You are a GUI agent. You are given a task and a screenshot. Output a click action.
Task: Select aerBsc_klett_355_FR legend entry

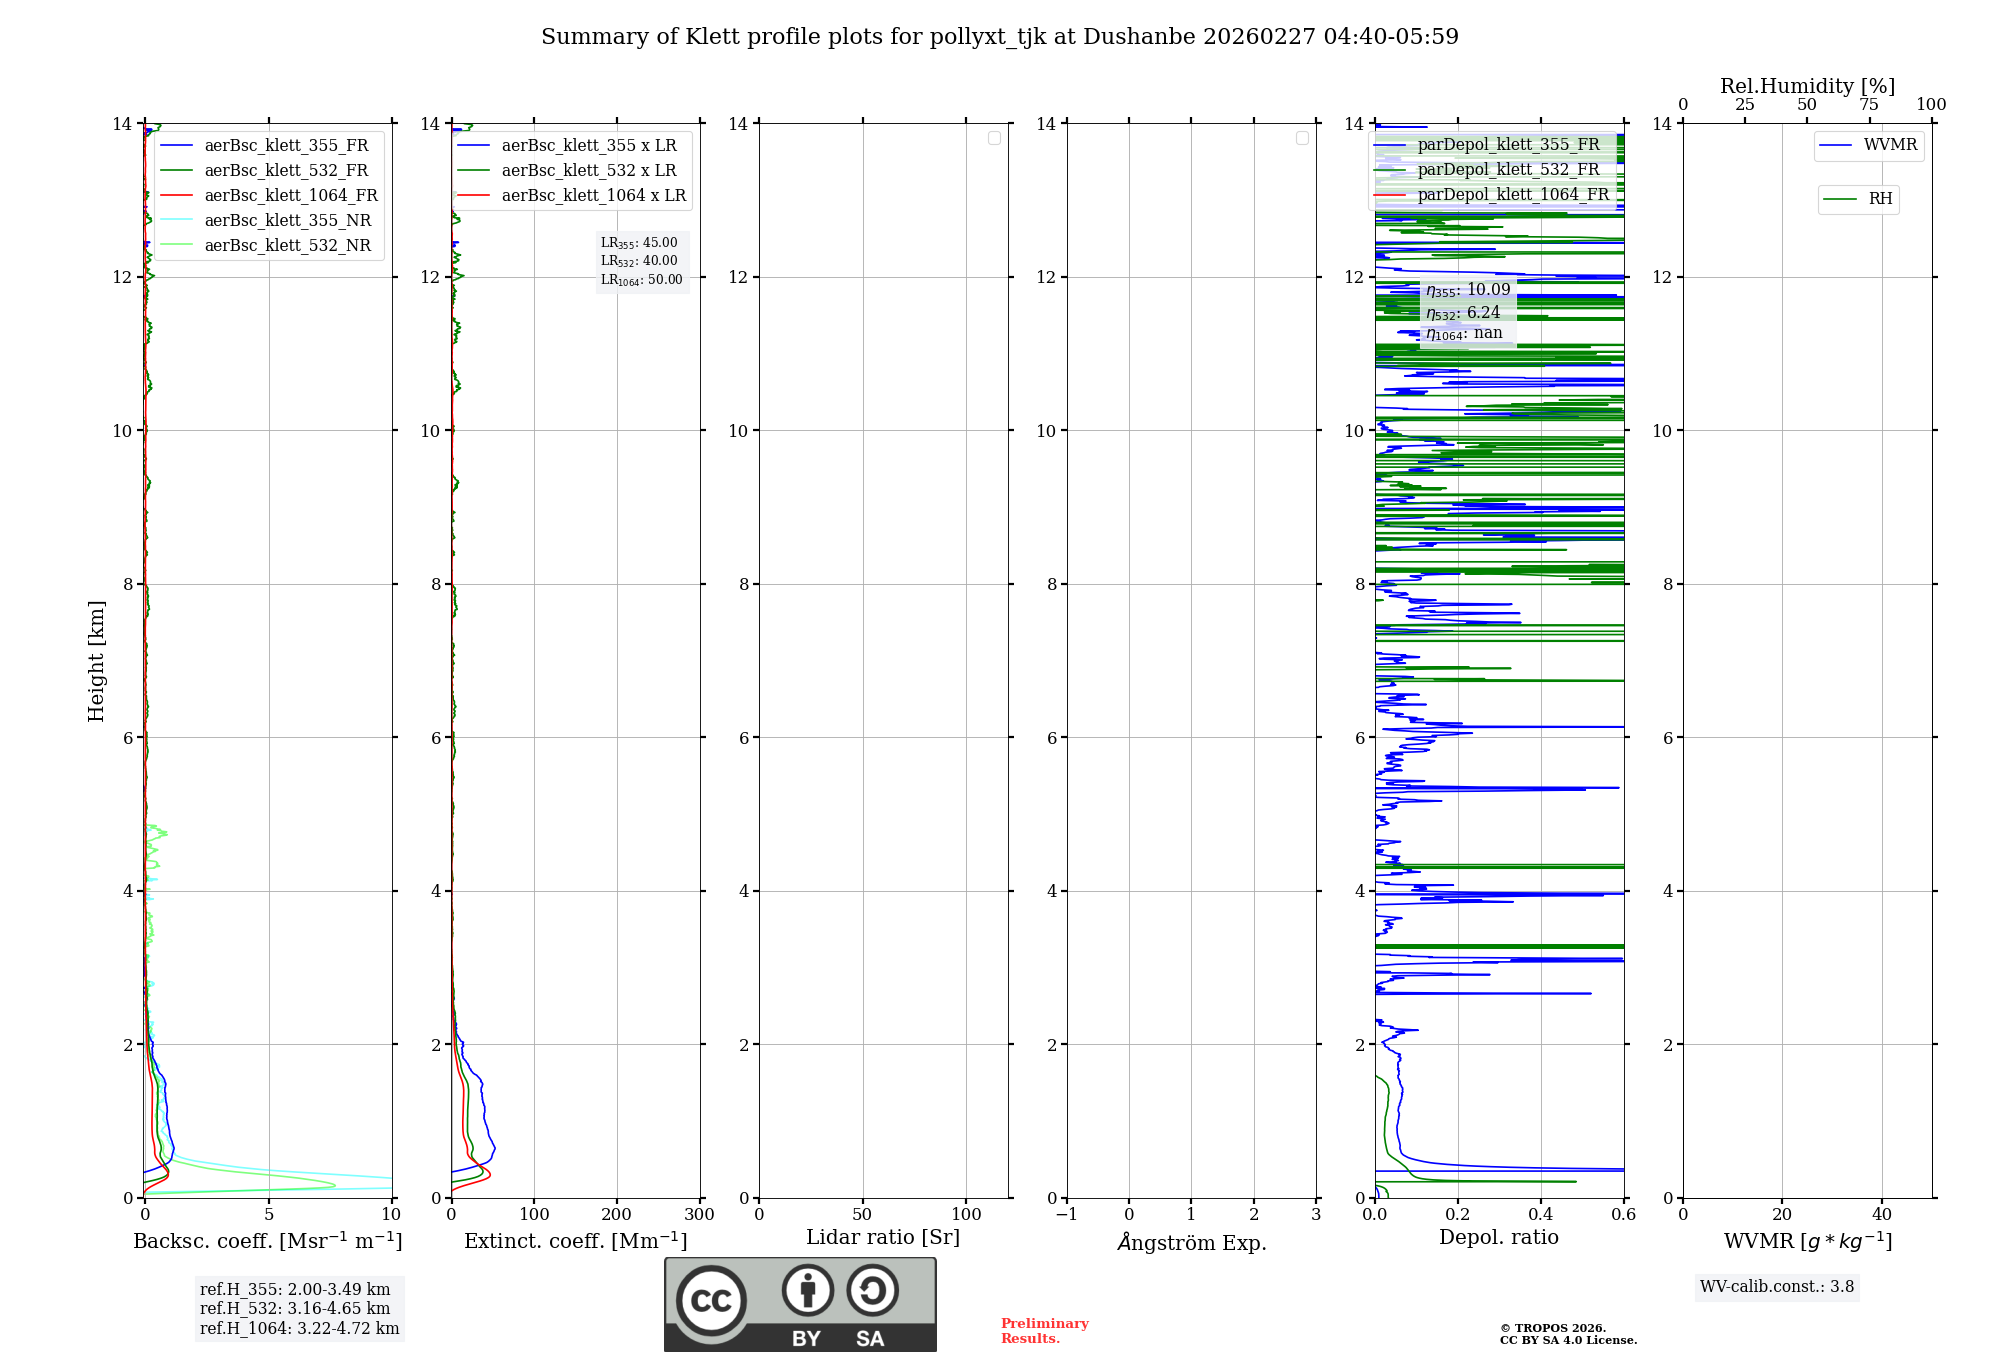point(286,146)
